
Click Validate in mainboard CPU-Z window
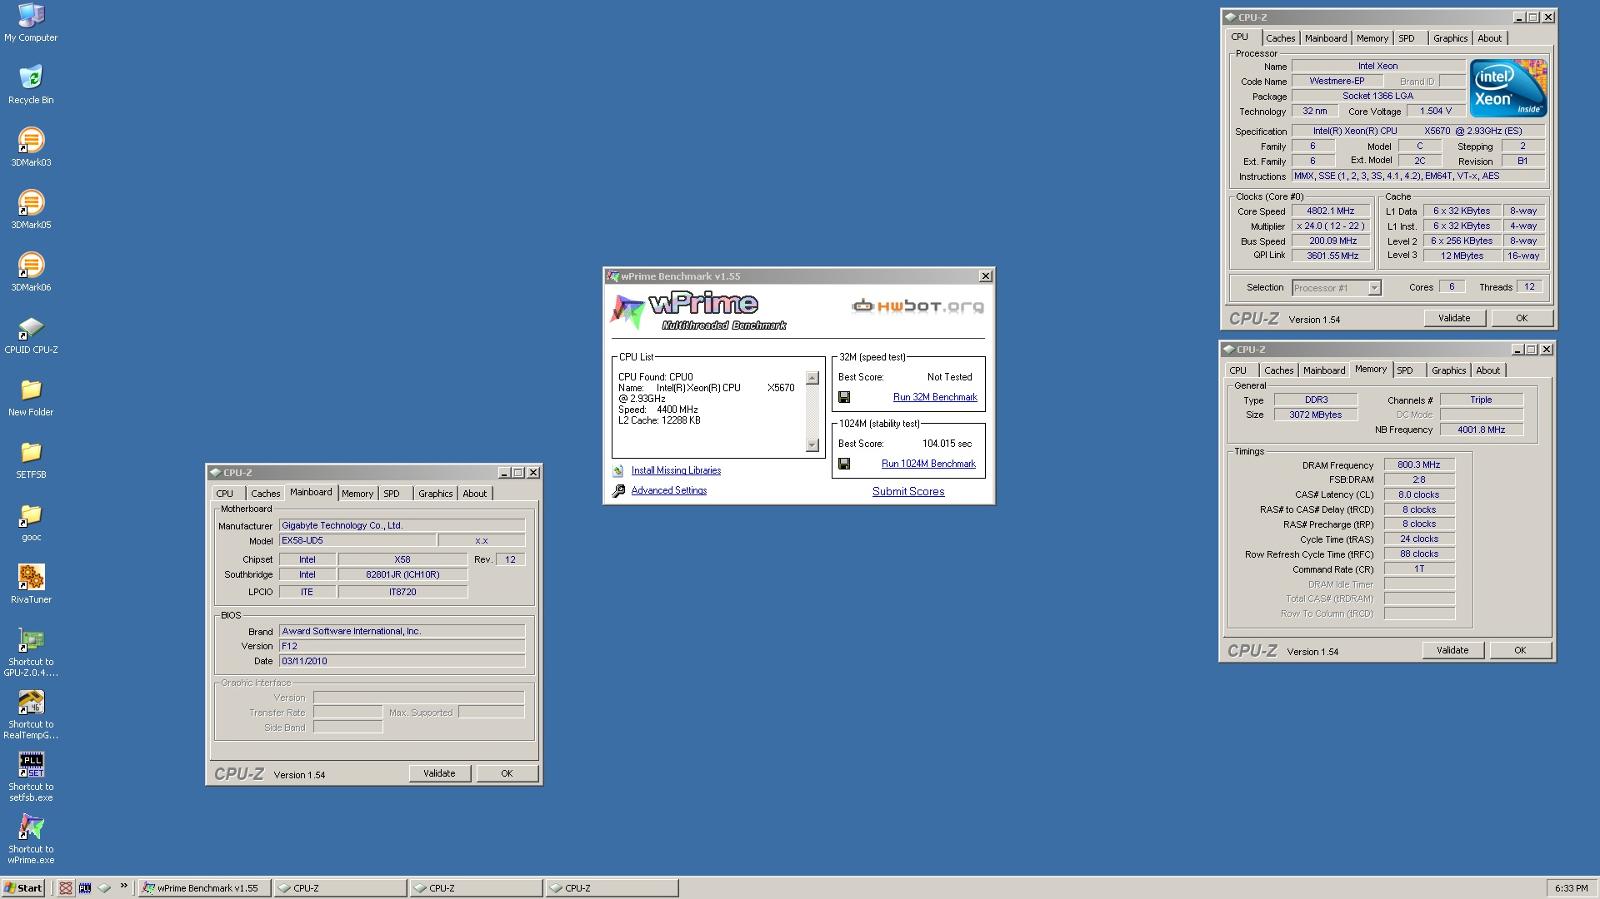pos(439,773)
